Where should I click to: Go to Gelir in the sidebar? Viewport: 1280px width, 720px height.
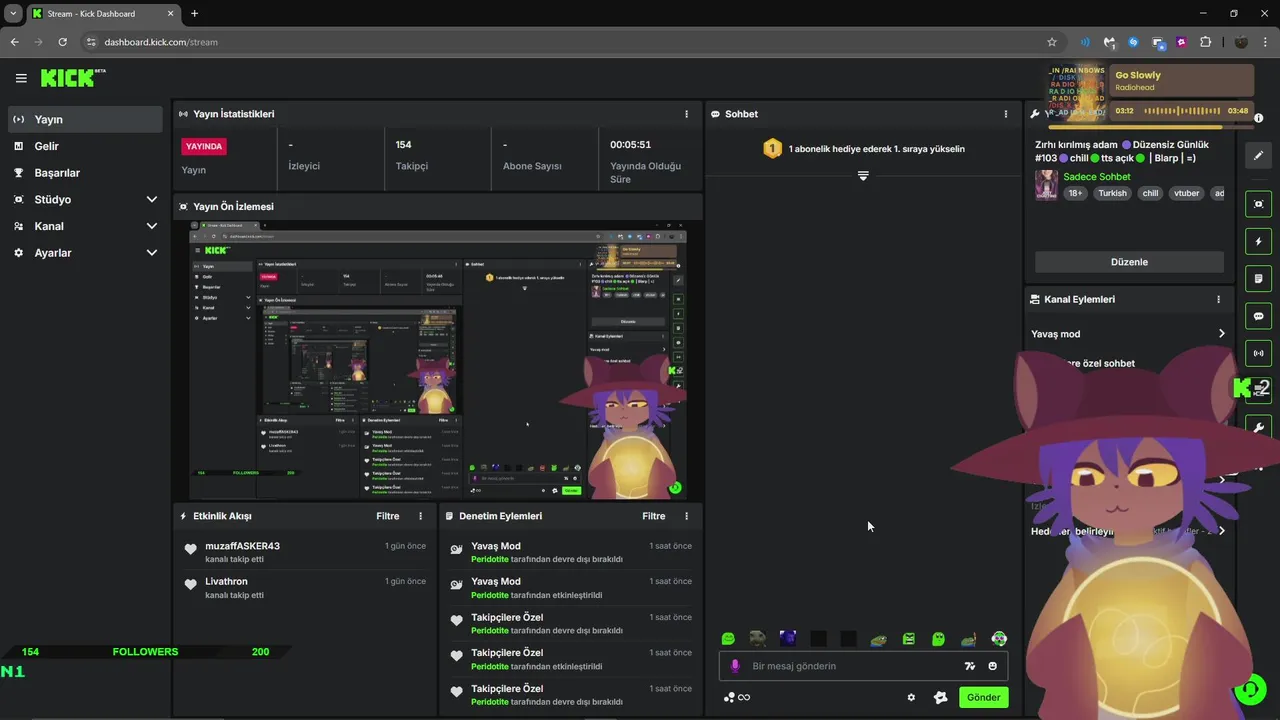click(85, 146)
